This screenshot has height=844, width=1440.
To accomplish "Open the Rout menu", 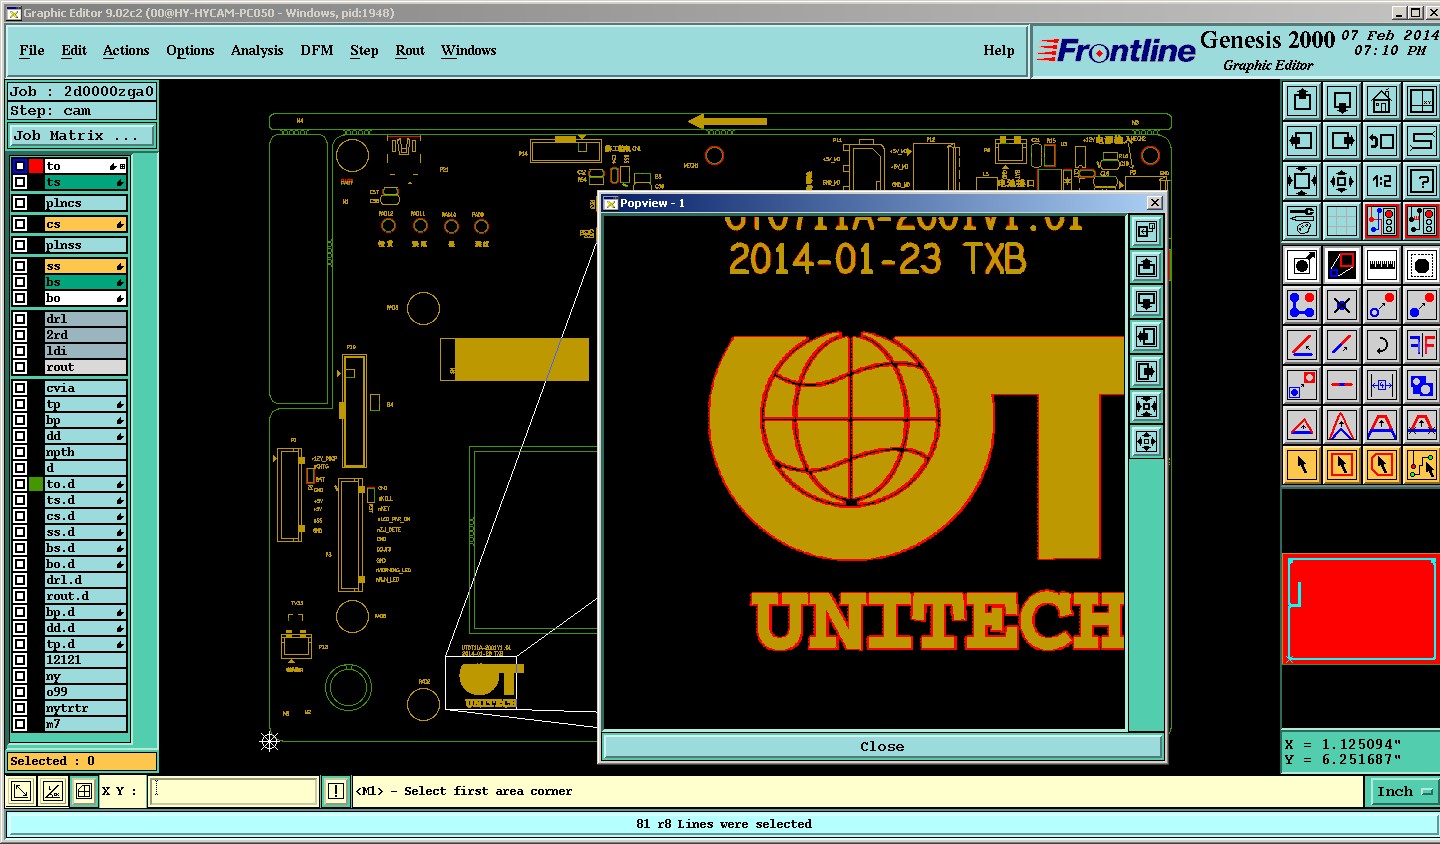I will [410, 50].
